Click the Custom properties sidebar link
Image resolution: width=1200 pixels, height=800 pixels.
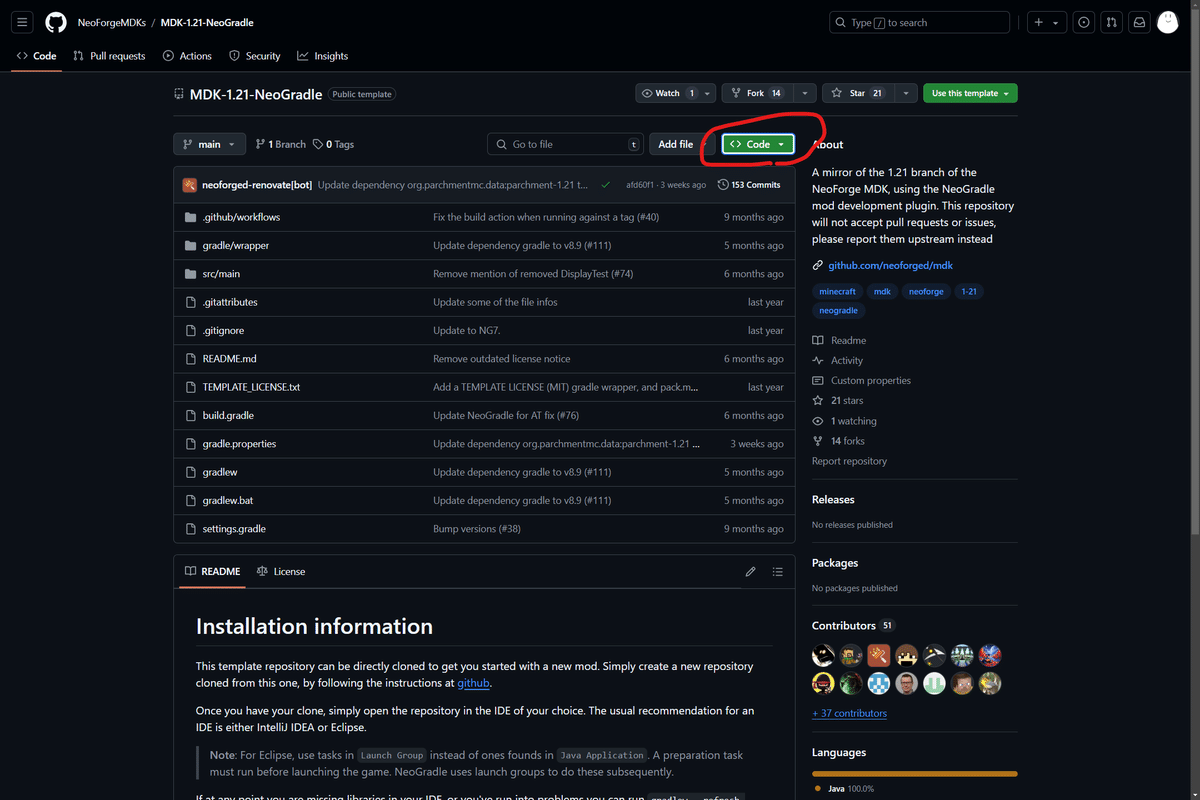pyautogui.click(x=861, y=380)
